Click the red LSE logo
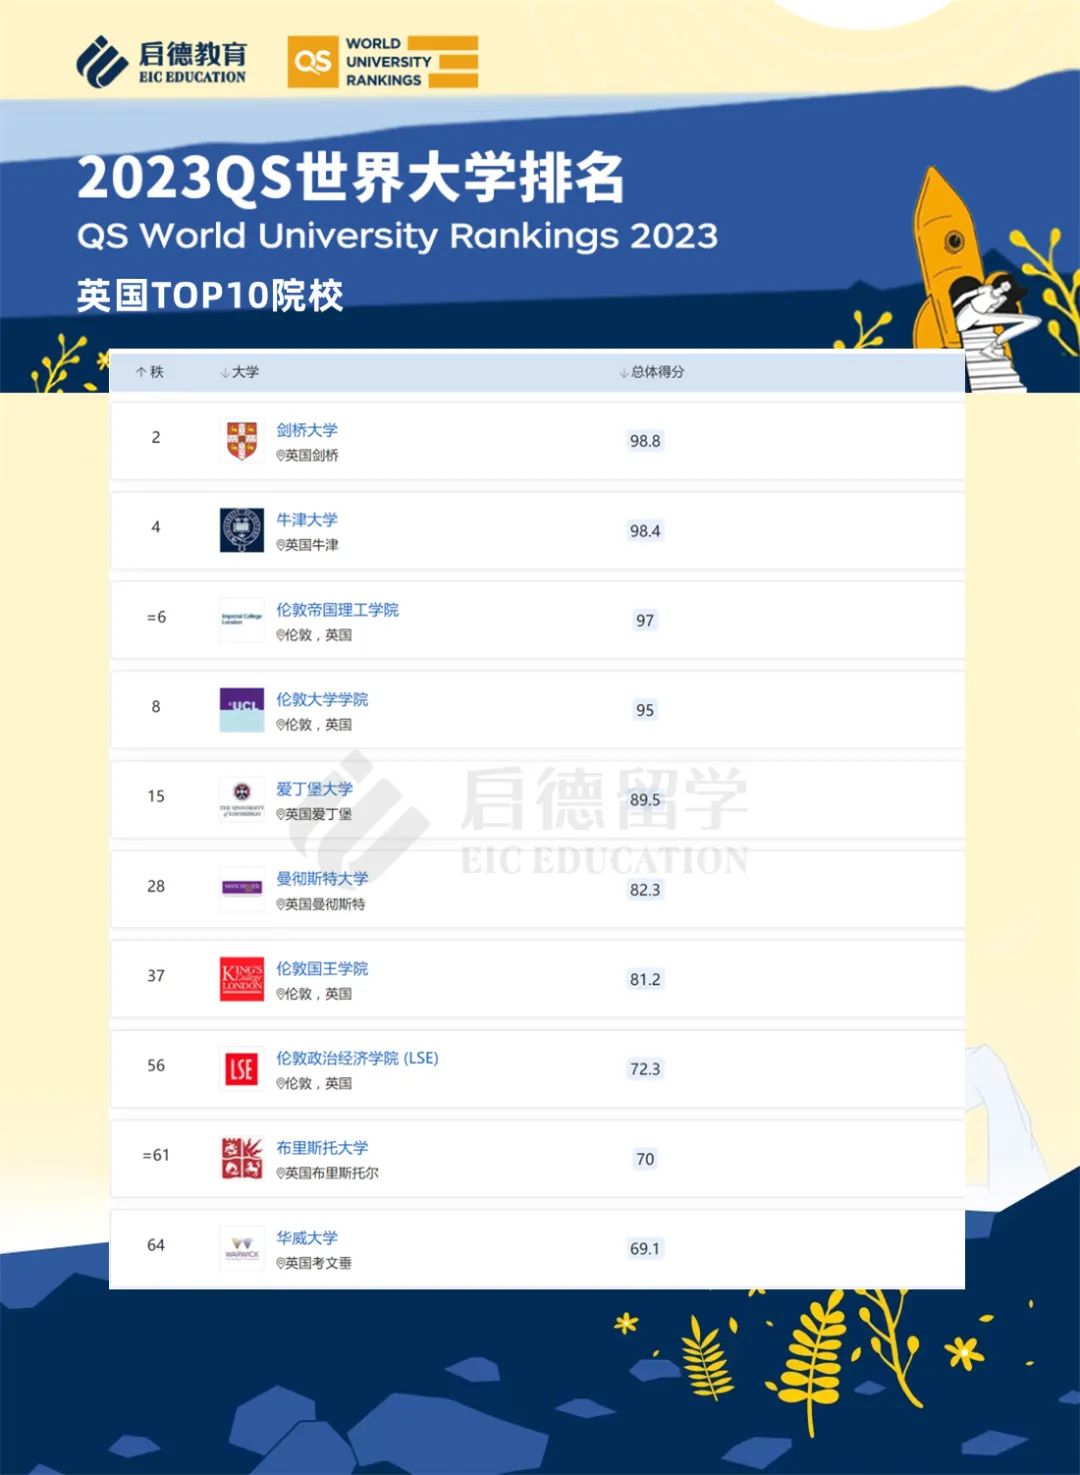Viewport: 1080px width, 1475px height. (x=242, y=1069)
